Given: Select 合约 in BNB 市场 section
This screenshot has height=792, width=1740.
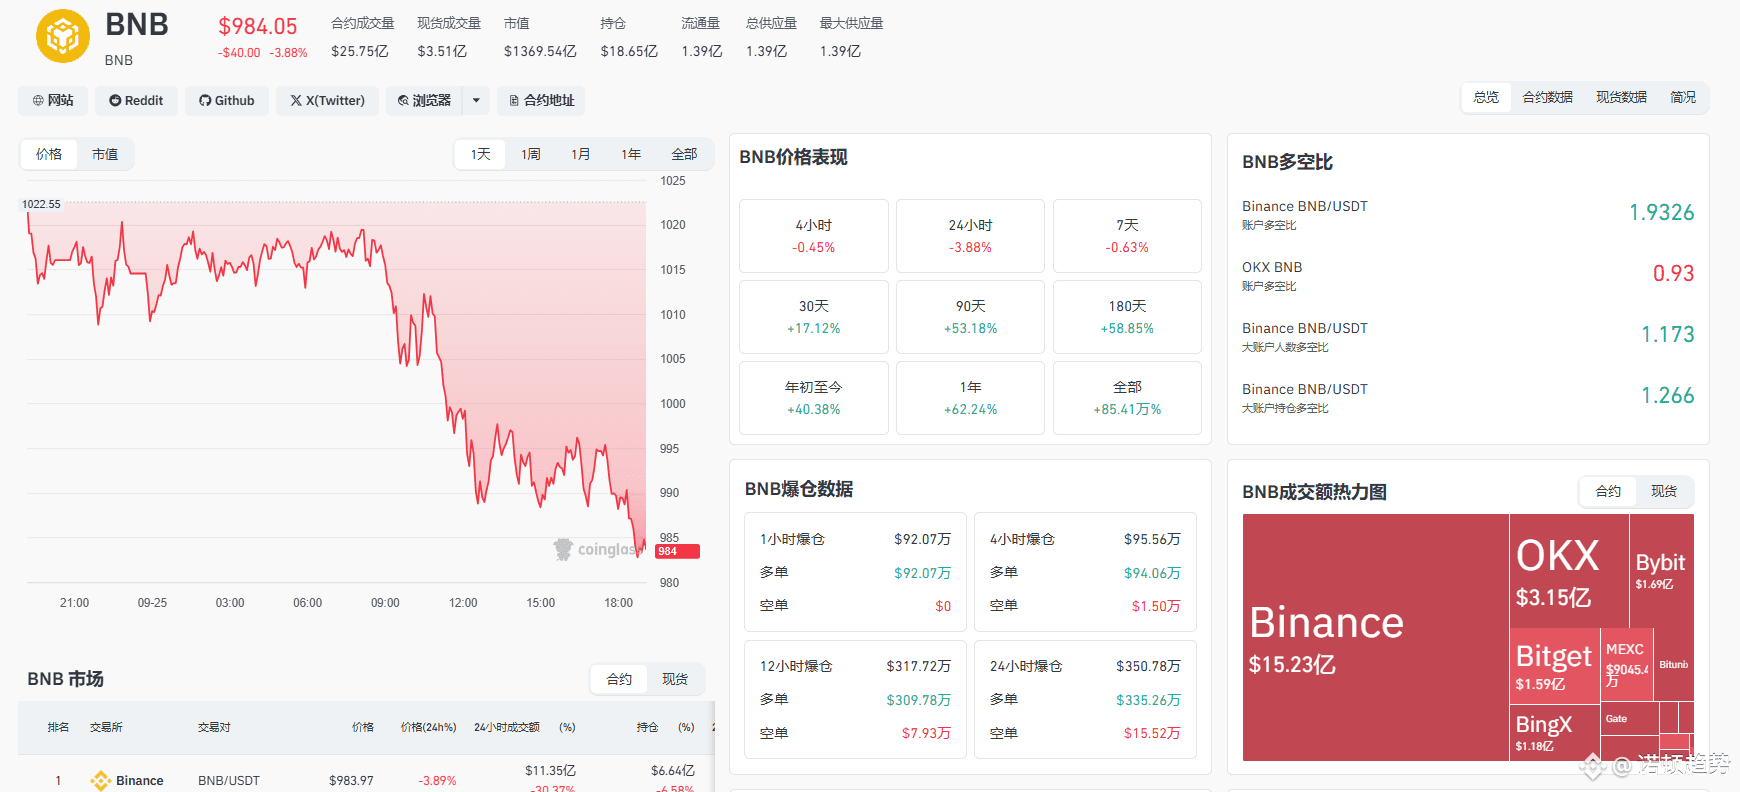Looking at the screenshot, I should 619,679.
